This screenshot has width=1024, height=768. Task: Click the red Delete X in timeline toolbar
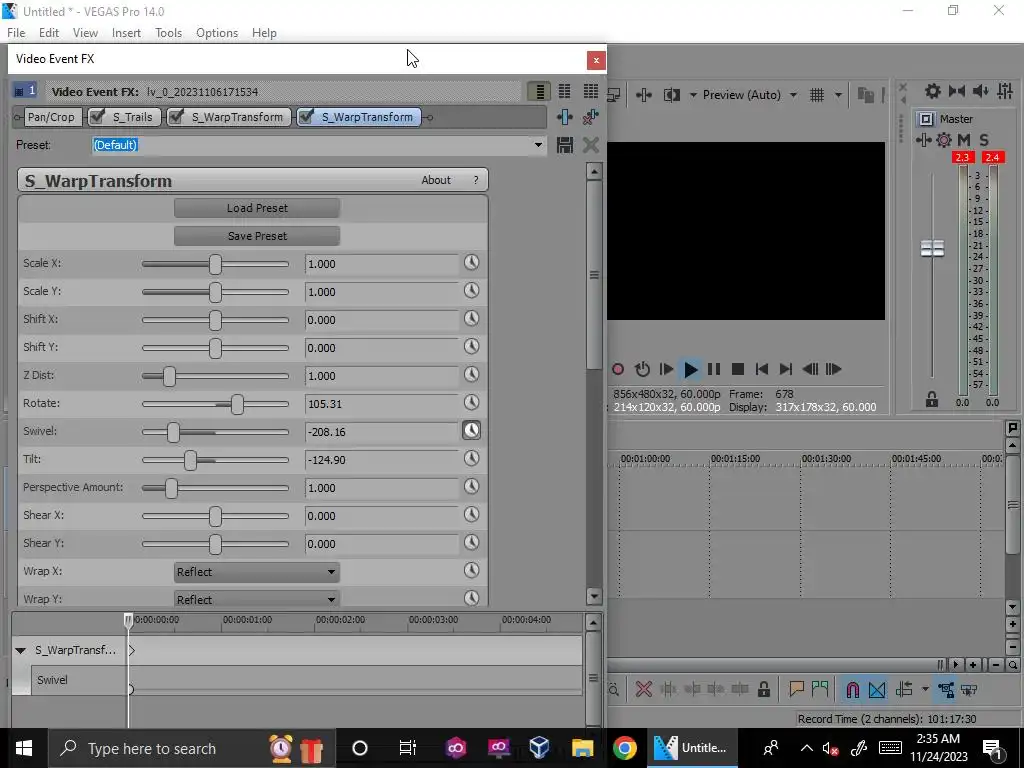click(x=643, y=689)
